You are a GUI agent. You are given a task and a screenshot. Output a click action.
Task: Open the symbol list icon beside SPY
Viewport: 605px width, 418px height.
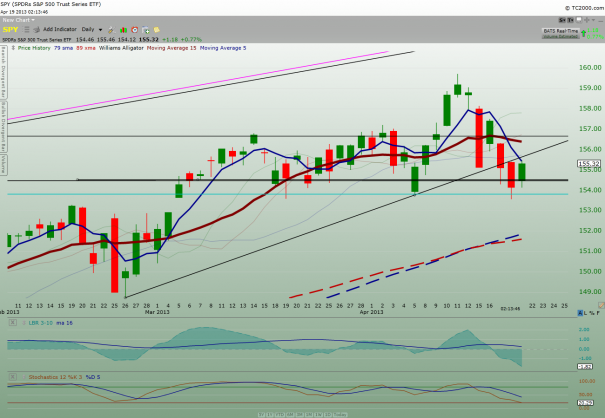(26, 30)
